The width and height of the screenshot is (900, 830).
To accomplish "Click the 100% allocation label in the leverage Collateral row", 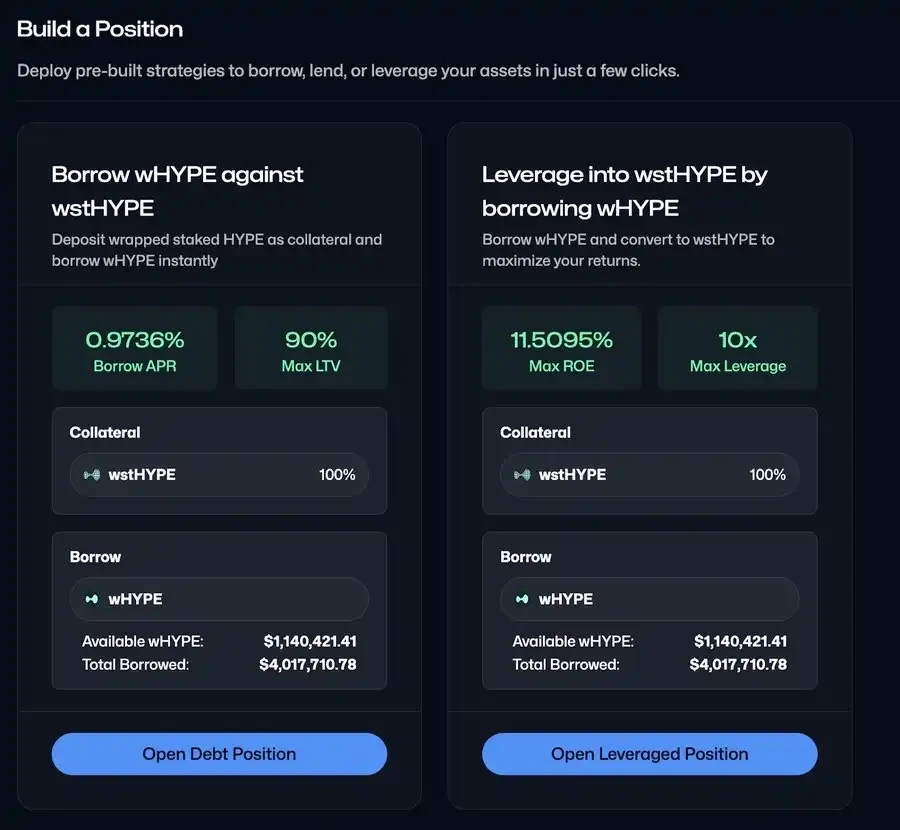I will click(768, 475).
